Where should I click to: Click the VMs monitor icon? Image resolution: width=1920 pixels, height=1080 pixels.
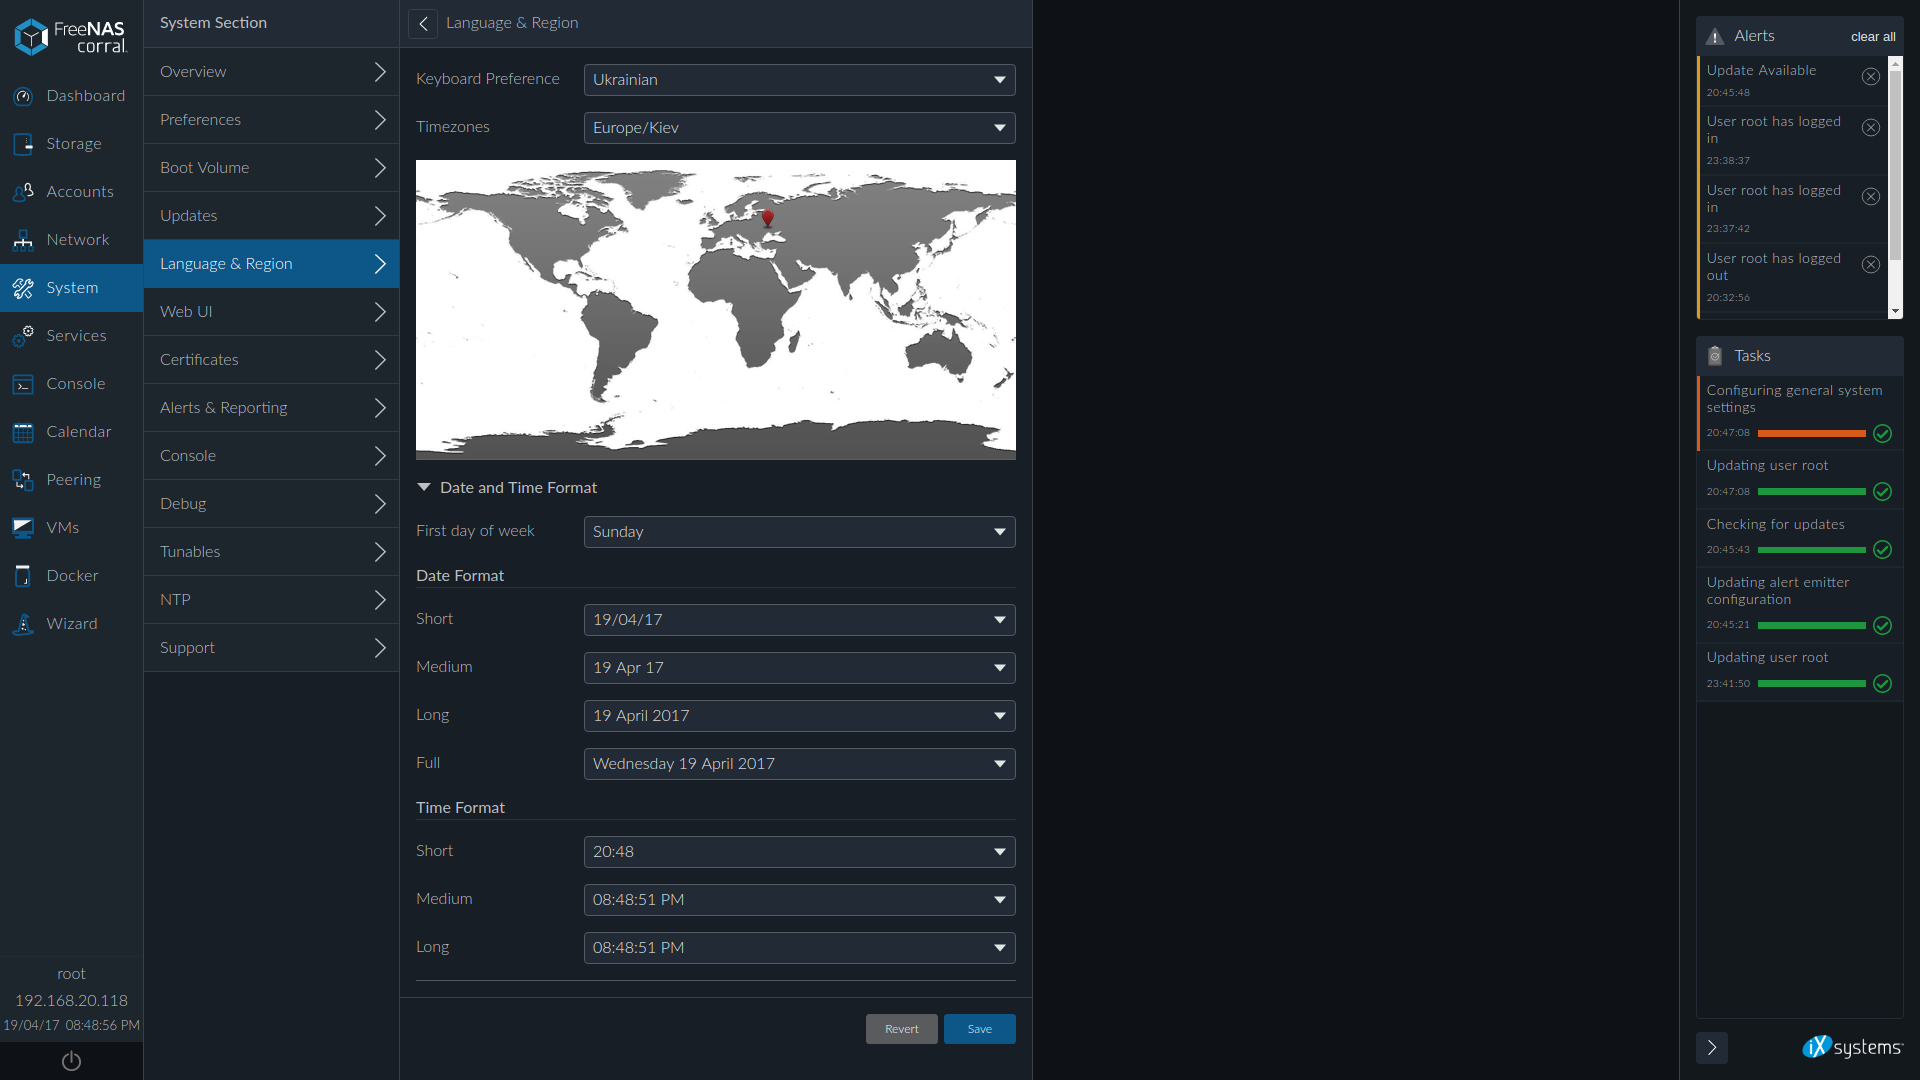[x=23, y=528]
